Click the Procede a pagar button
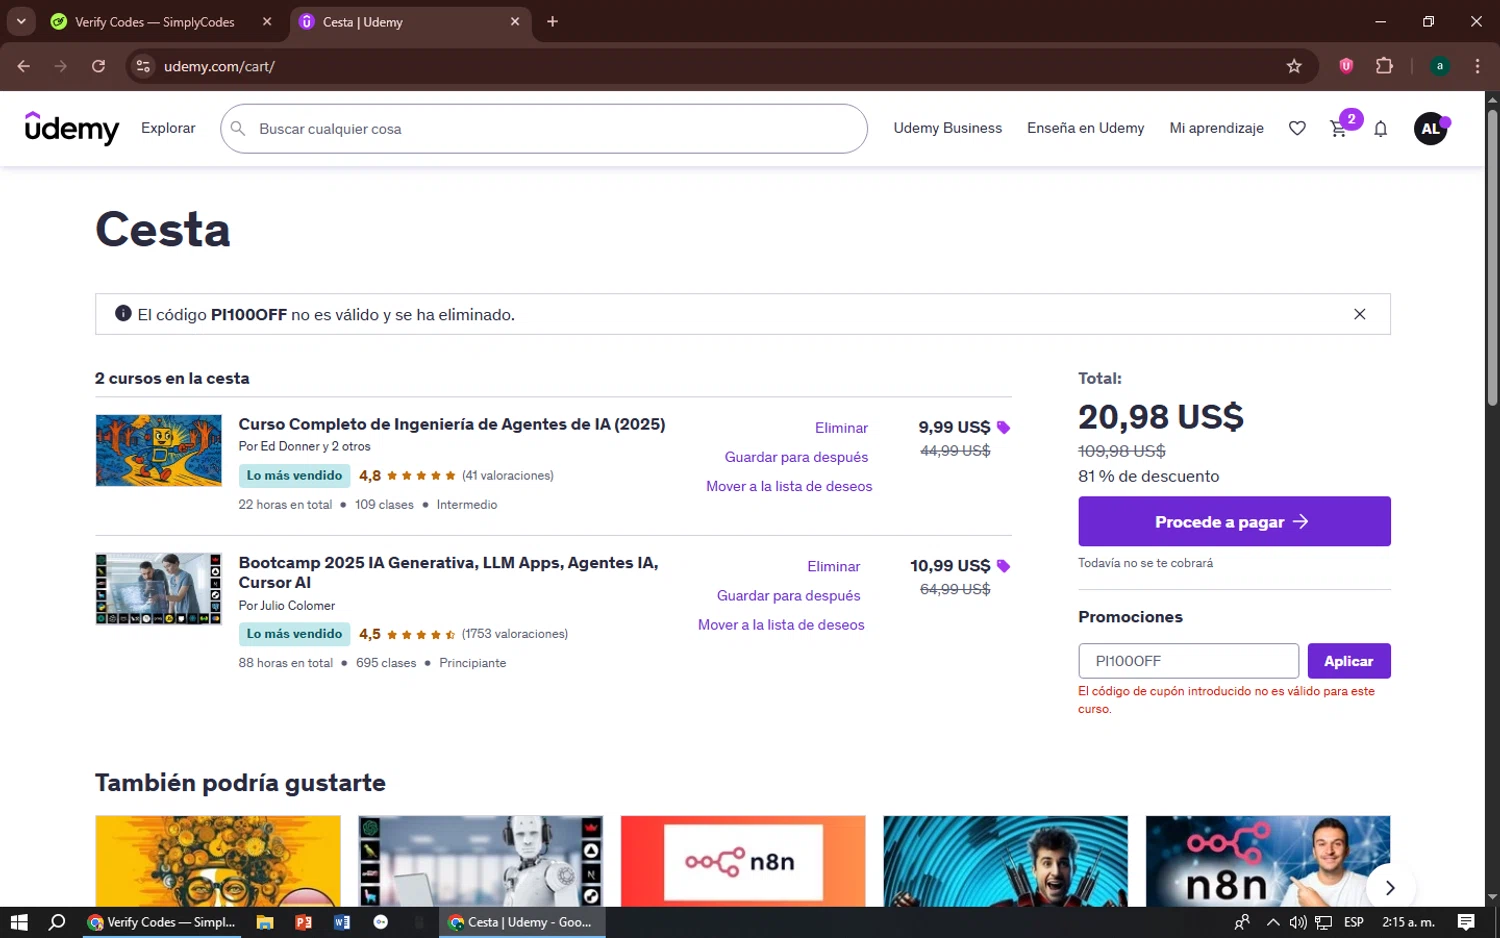This screenshot has height=938, width=1500. 1234,521
